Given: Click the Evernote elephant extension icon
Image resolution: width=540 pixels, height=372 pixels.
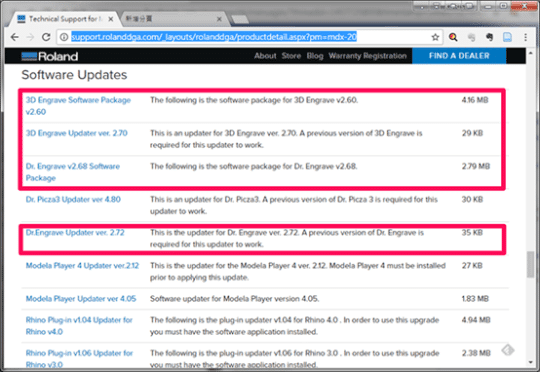Looking at the screenshot, I should click(489, 37).
